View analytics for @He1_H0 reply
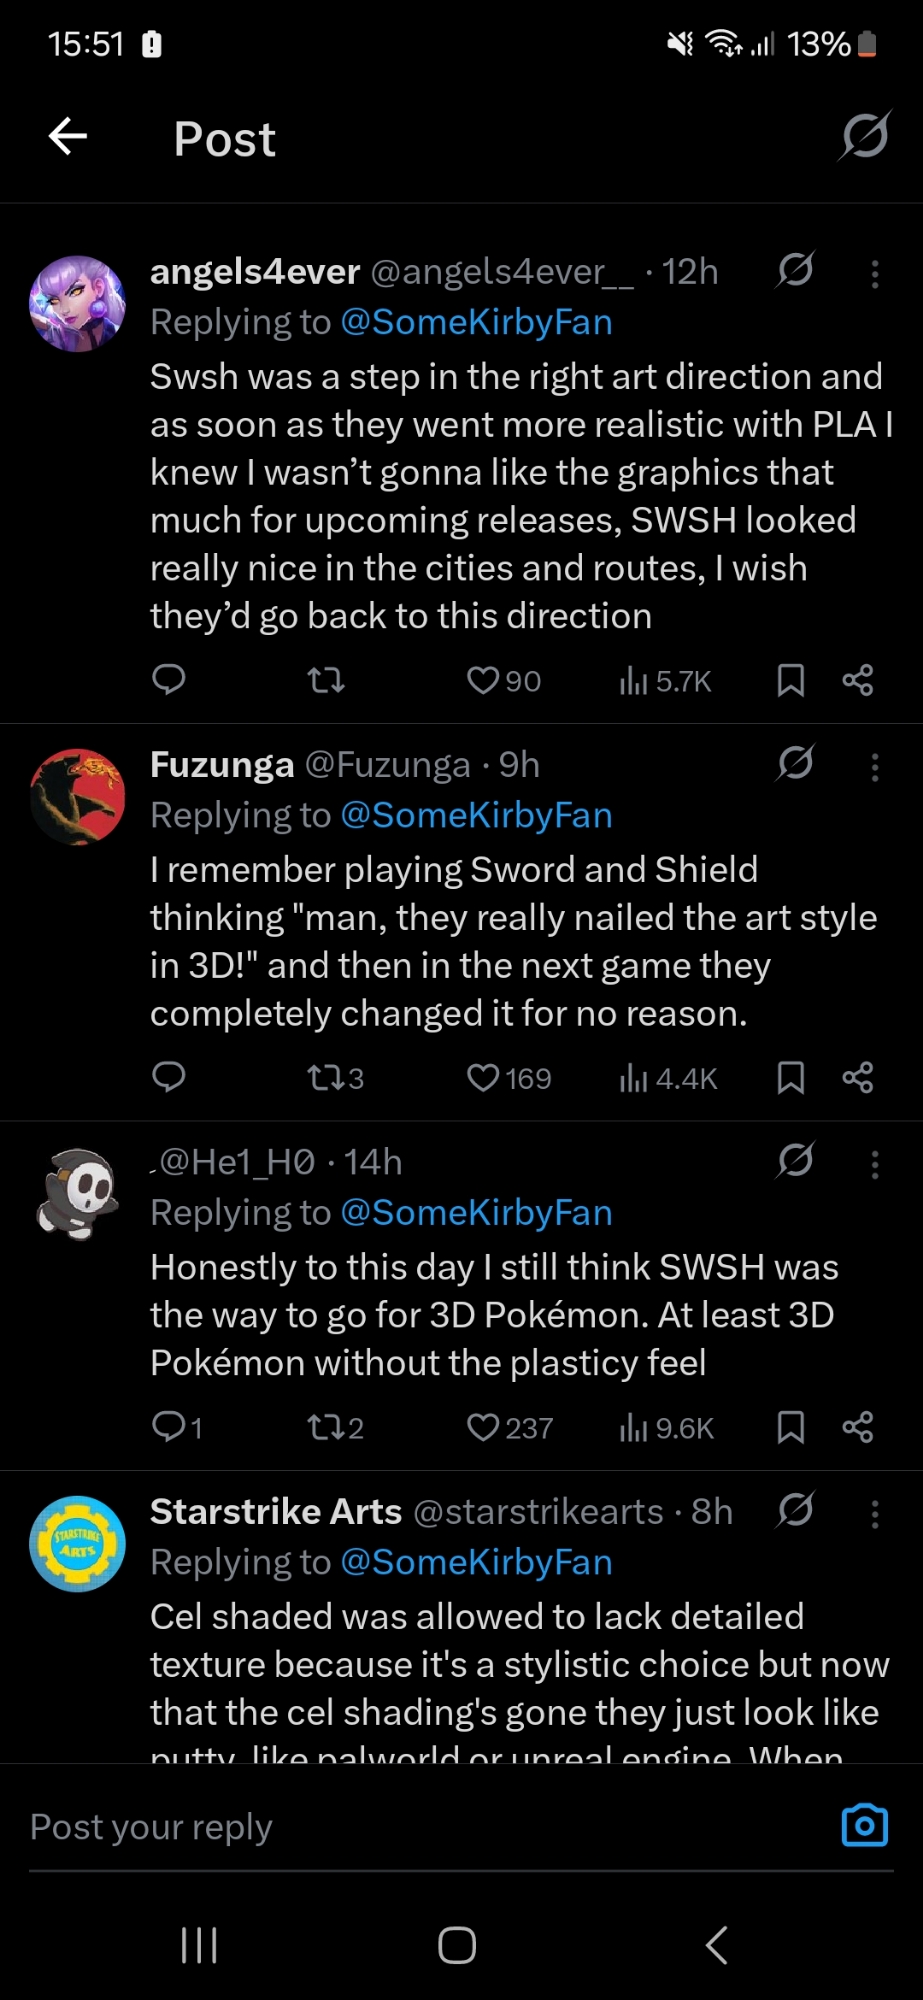 633,1428
